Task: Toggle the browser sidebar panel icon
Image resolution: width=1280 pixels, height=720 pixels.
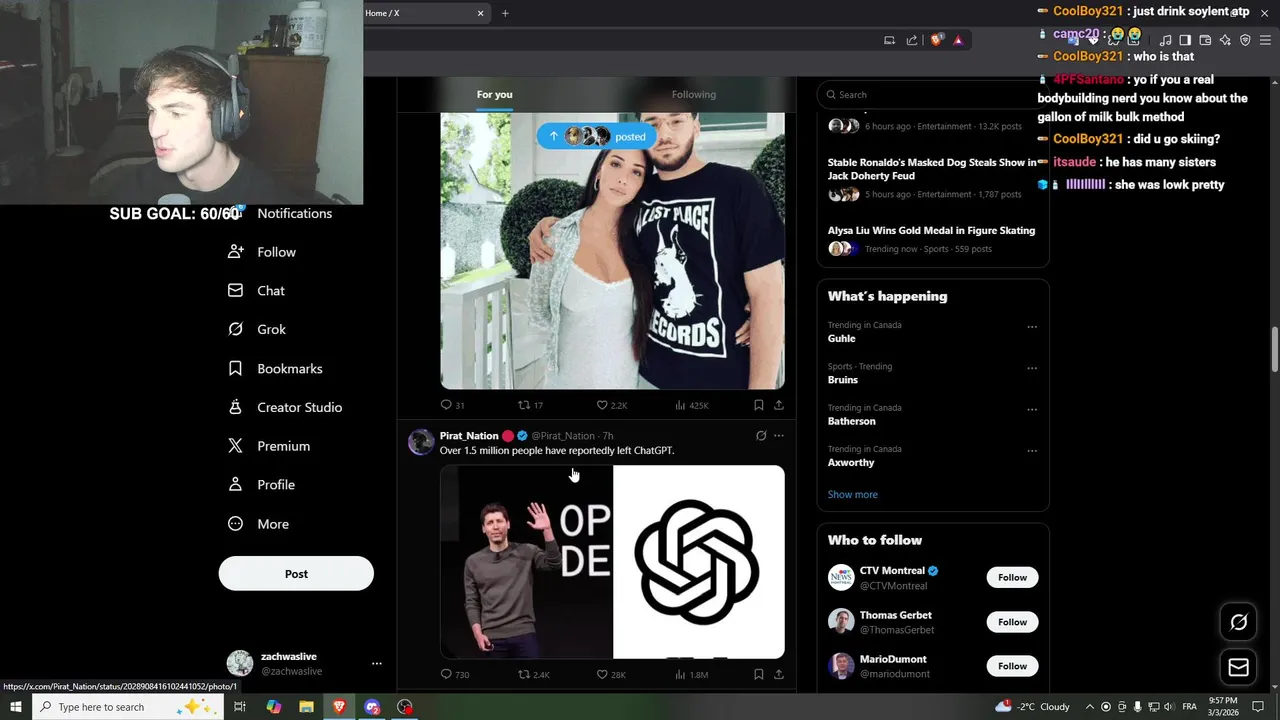Action: 1185,40
